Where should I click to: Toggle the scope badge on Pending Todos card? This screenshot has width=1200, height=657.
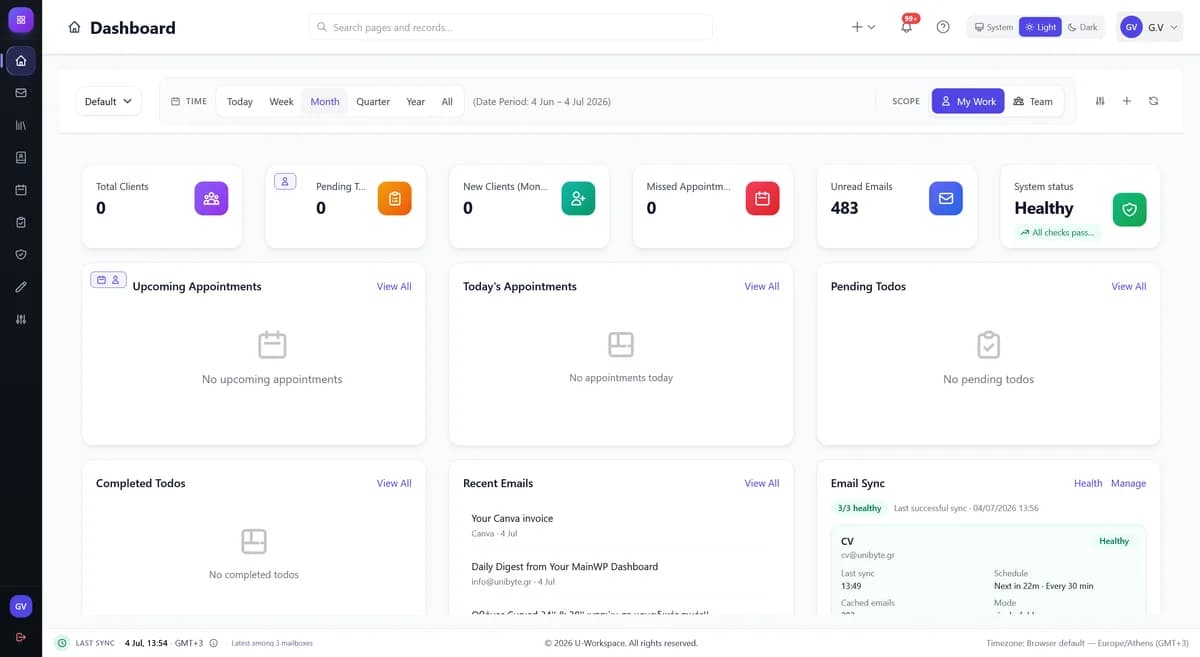click(285, 181)
